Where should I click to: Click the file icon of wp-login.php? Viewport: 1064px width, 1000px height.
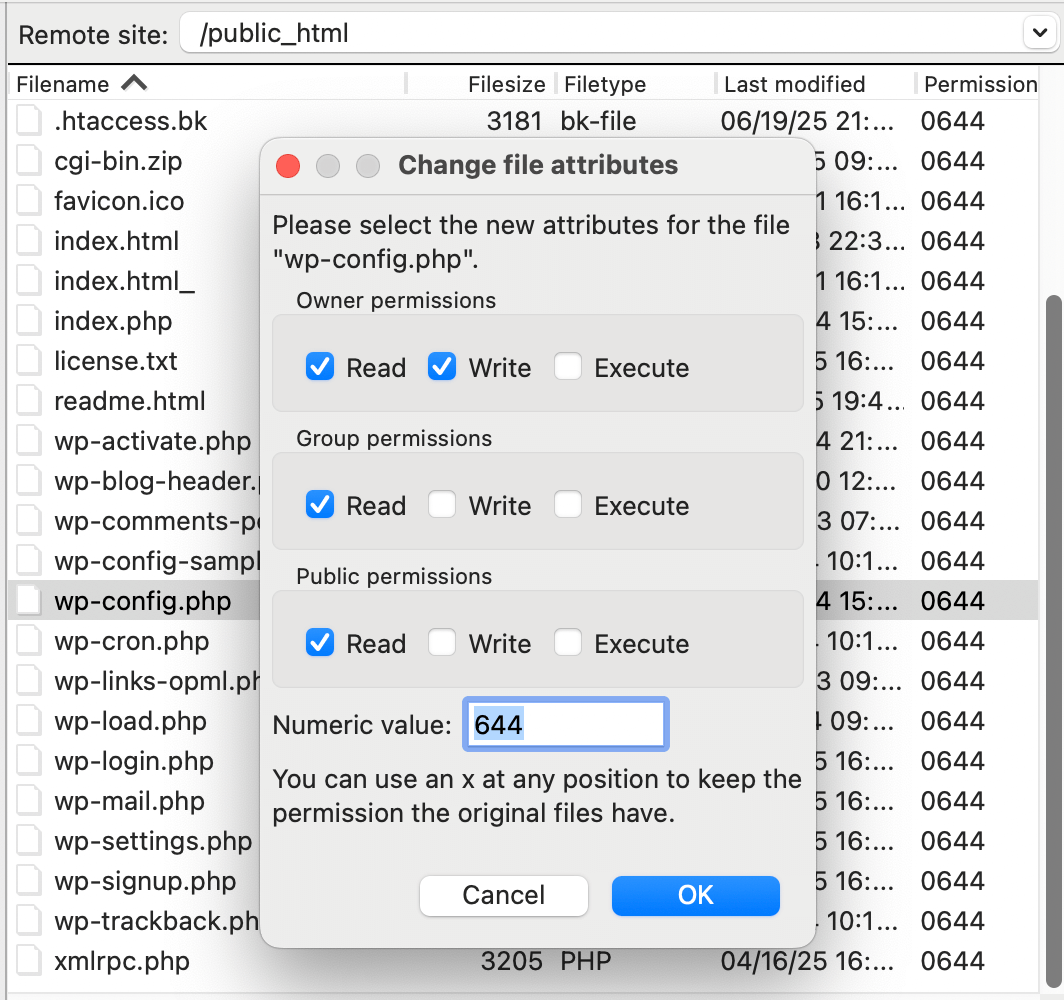(29, 761)
